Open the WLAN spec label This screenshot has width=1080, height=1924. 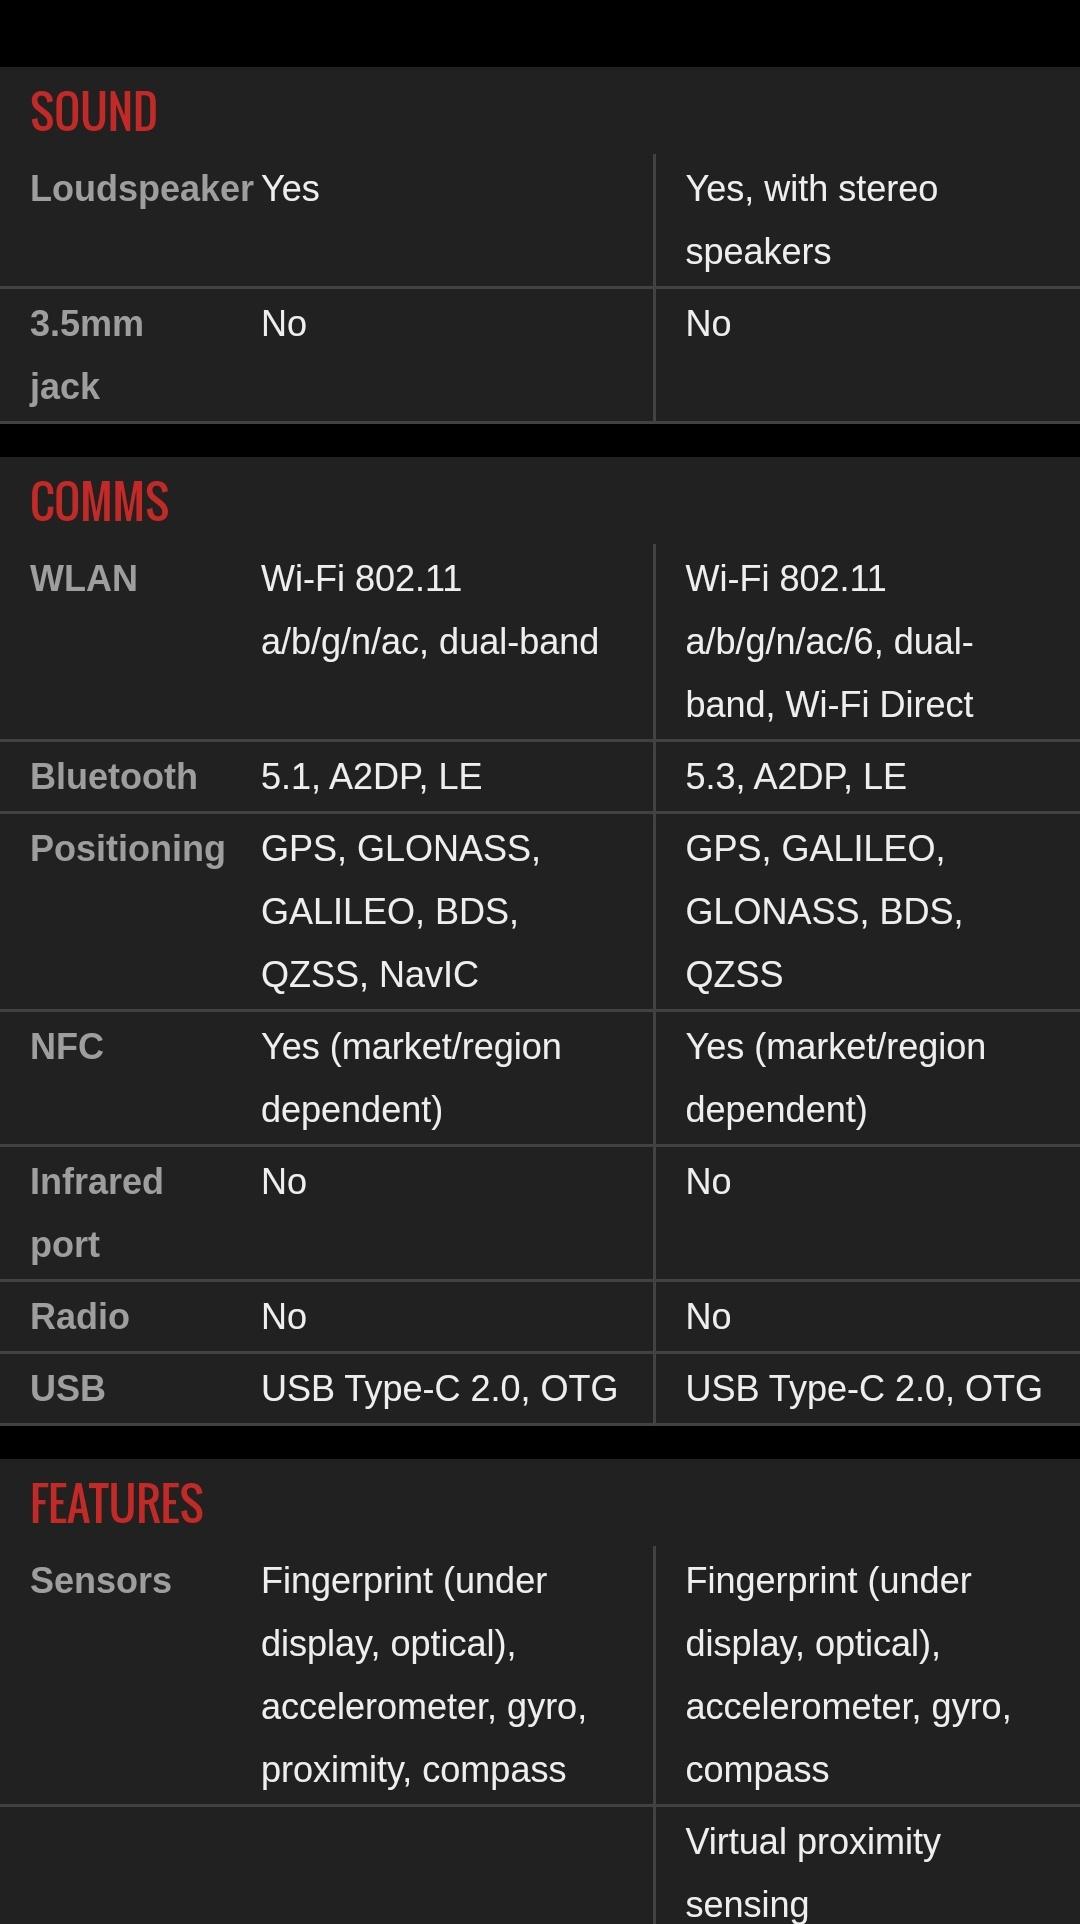(x=84, y=579)
